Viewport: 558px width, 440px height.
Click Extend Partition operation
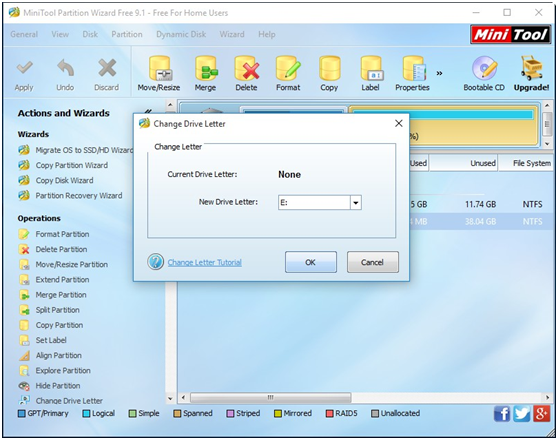coord(54,280)
